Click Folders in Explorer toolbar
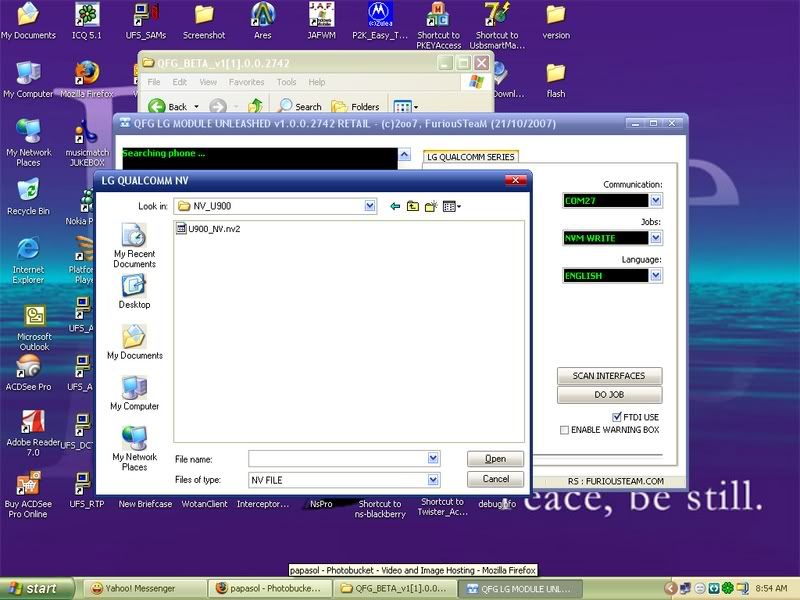 (x=356, y=107)
